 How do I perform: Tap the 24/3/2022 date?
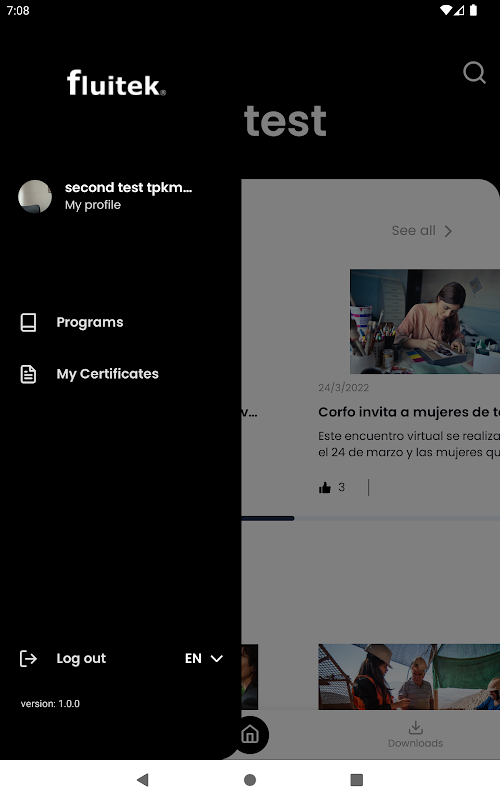click(x=343, y=388)
